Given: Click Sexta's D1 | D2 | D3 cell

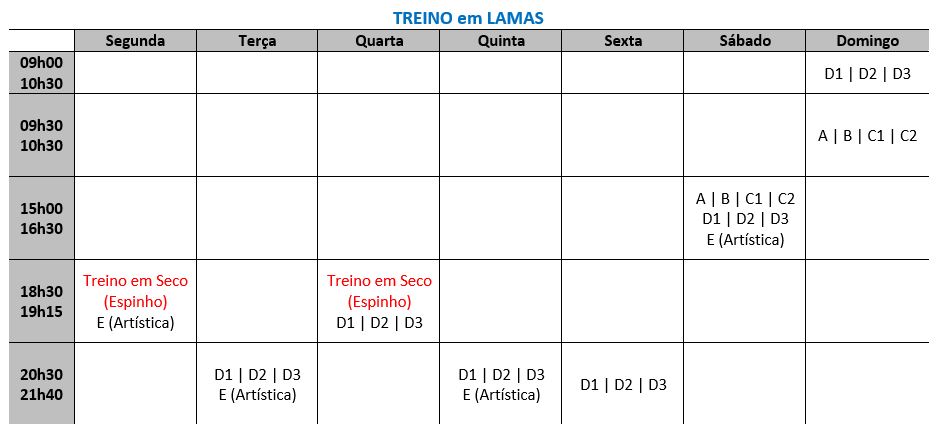Looking at the screenshot, I should [623, 385].
